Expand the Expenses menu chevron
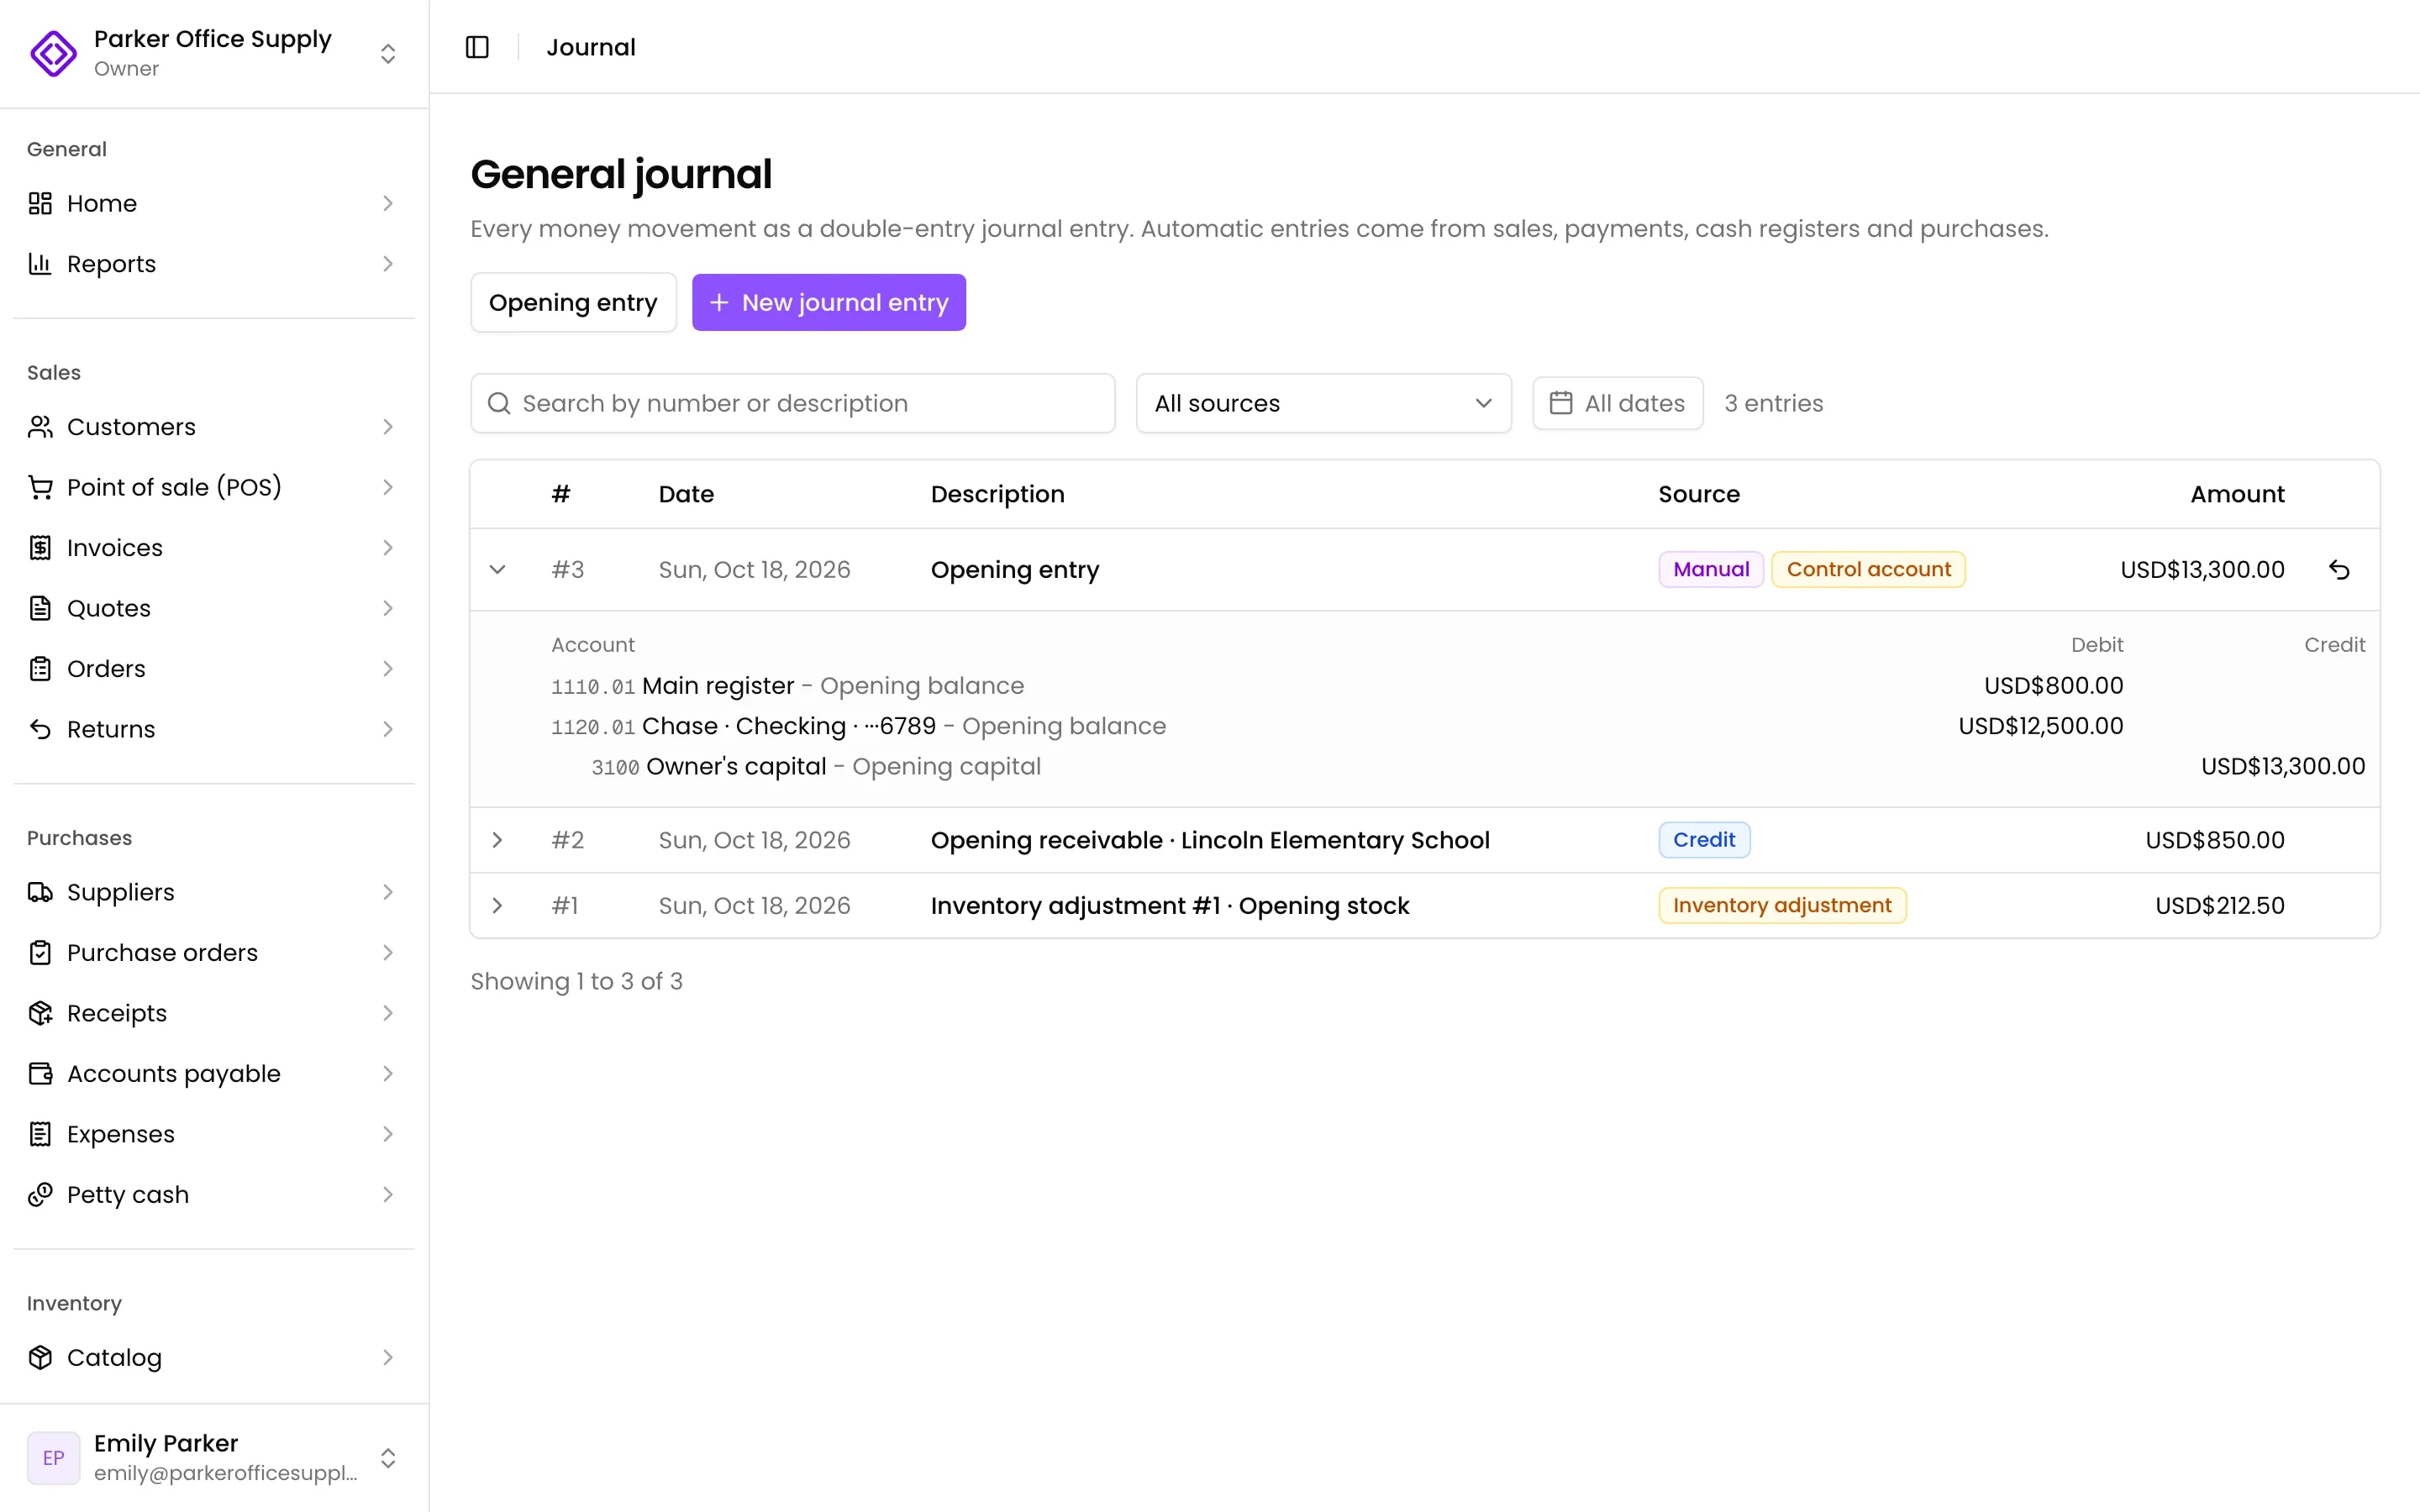This screenshot has width=2420, height=1512. [388, 1134]
